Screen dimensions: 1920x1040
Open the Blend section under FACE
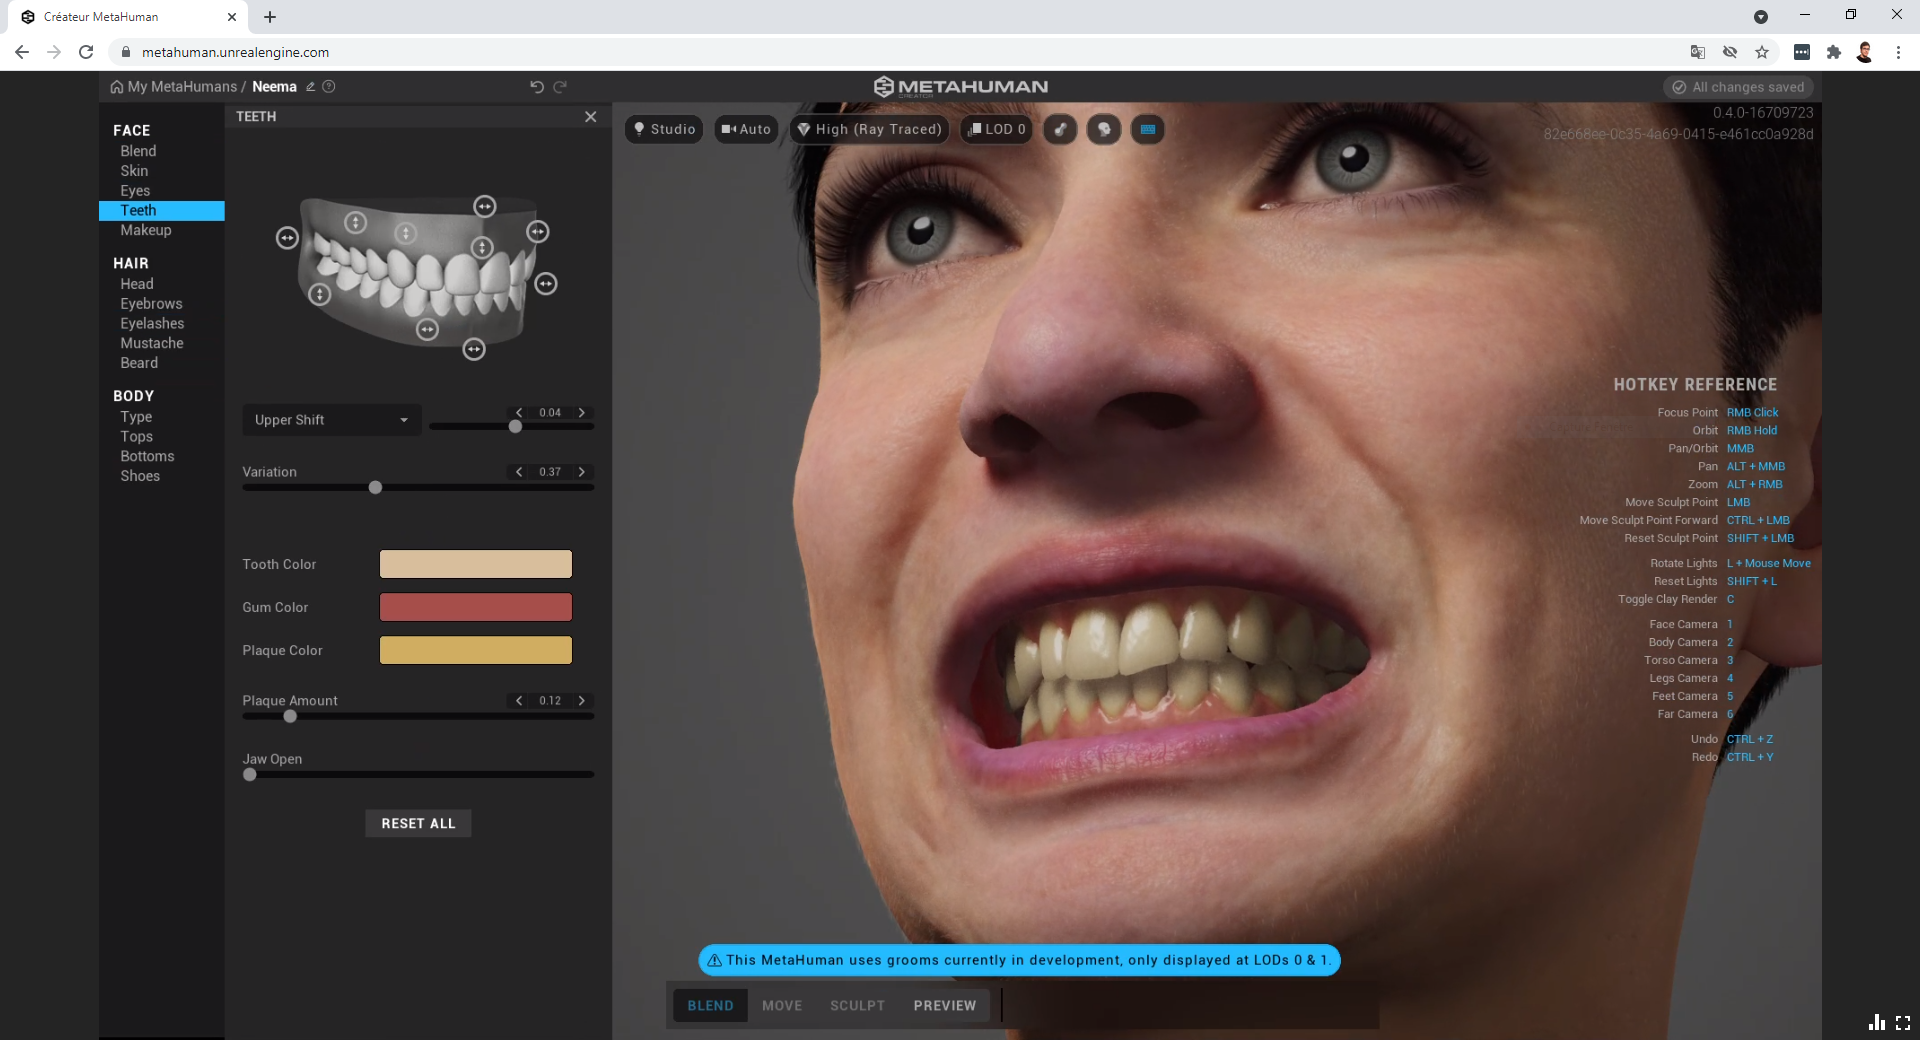138,151
